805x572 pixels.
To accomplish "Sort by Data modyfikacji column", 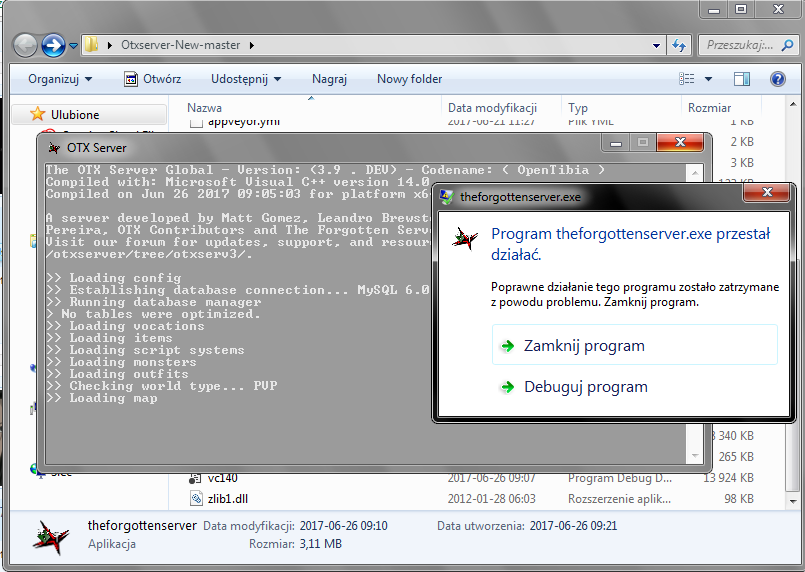I will pyautogui.click(x=492, y=108).
